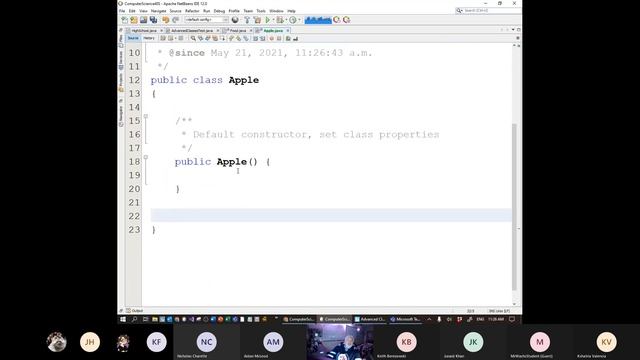Open the Refactor menu
Image resolution: width=640 pixels, height=360 pixels.
(192, 11)
